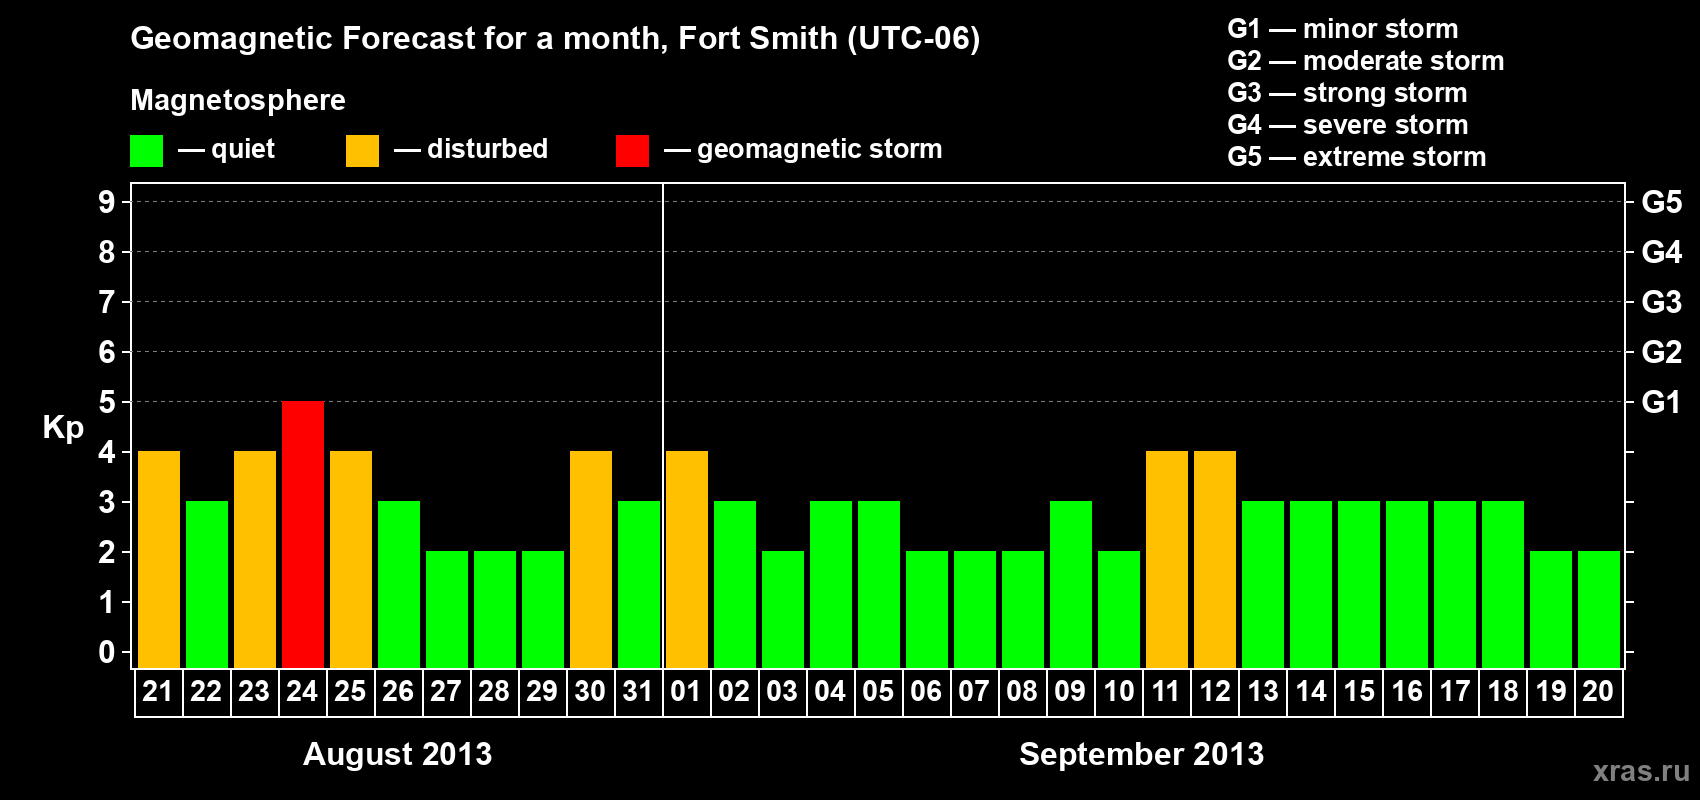Click the G2 right axis label
This screenshot has height=800, width=1700.
(x=1661, y=352)
